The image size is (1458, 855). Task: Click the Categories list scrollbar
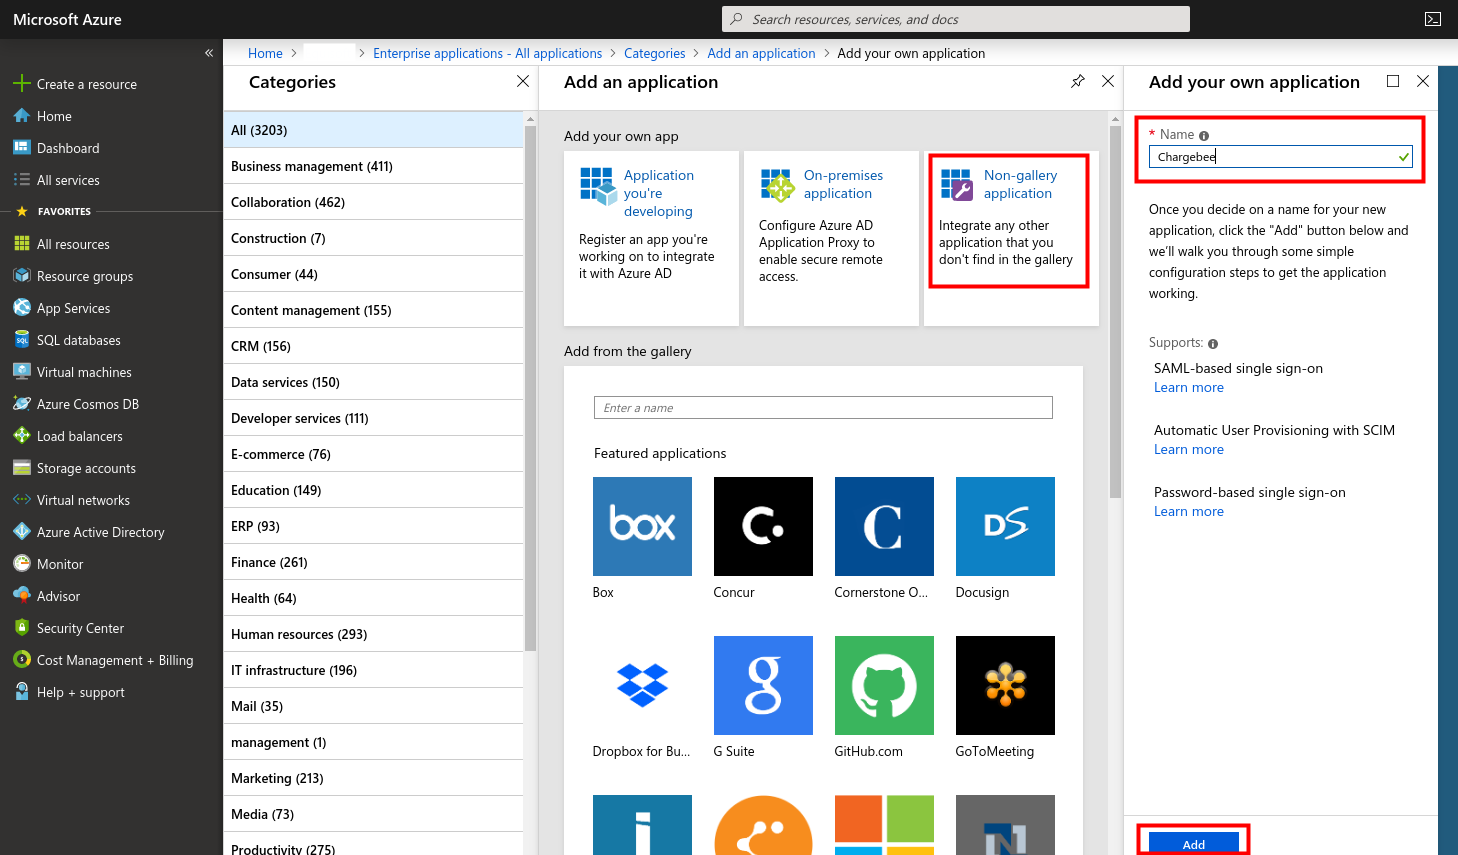[x=530, y=388]
